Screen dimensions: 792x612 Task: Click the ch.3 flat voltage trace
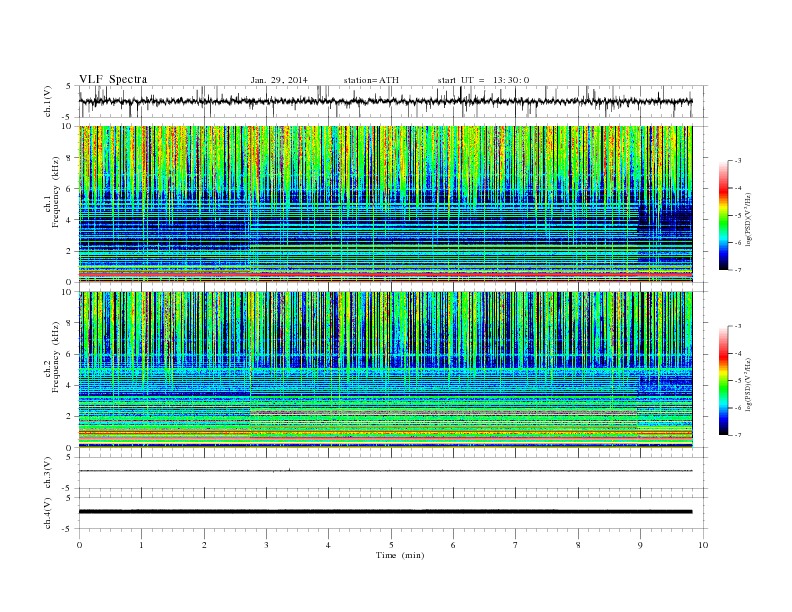click(385, 471)
